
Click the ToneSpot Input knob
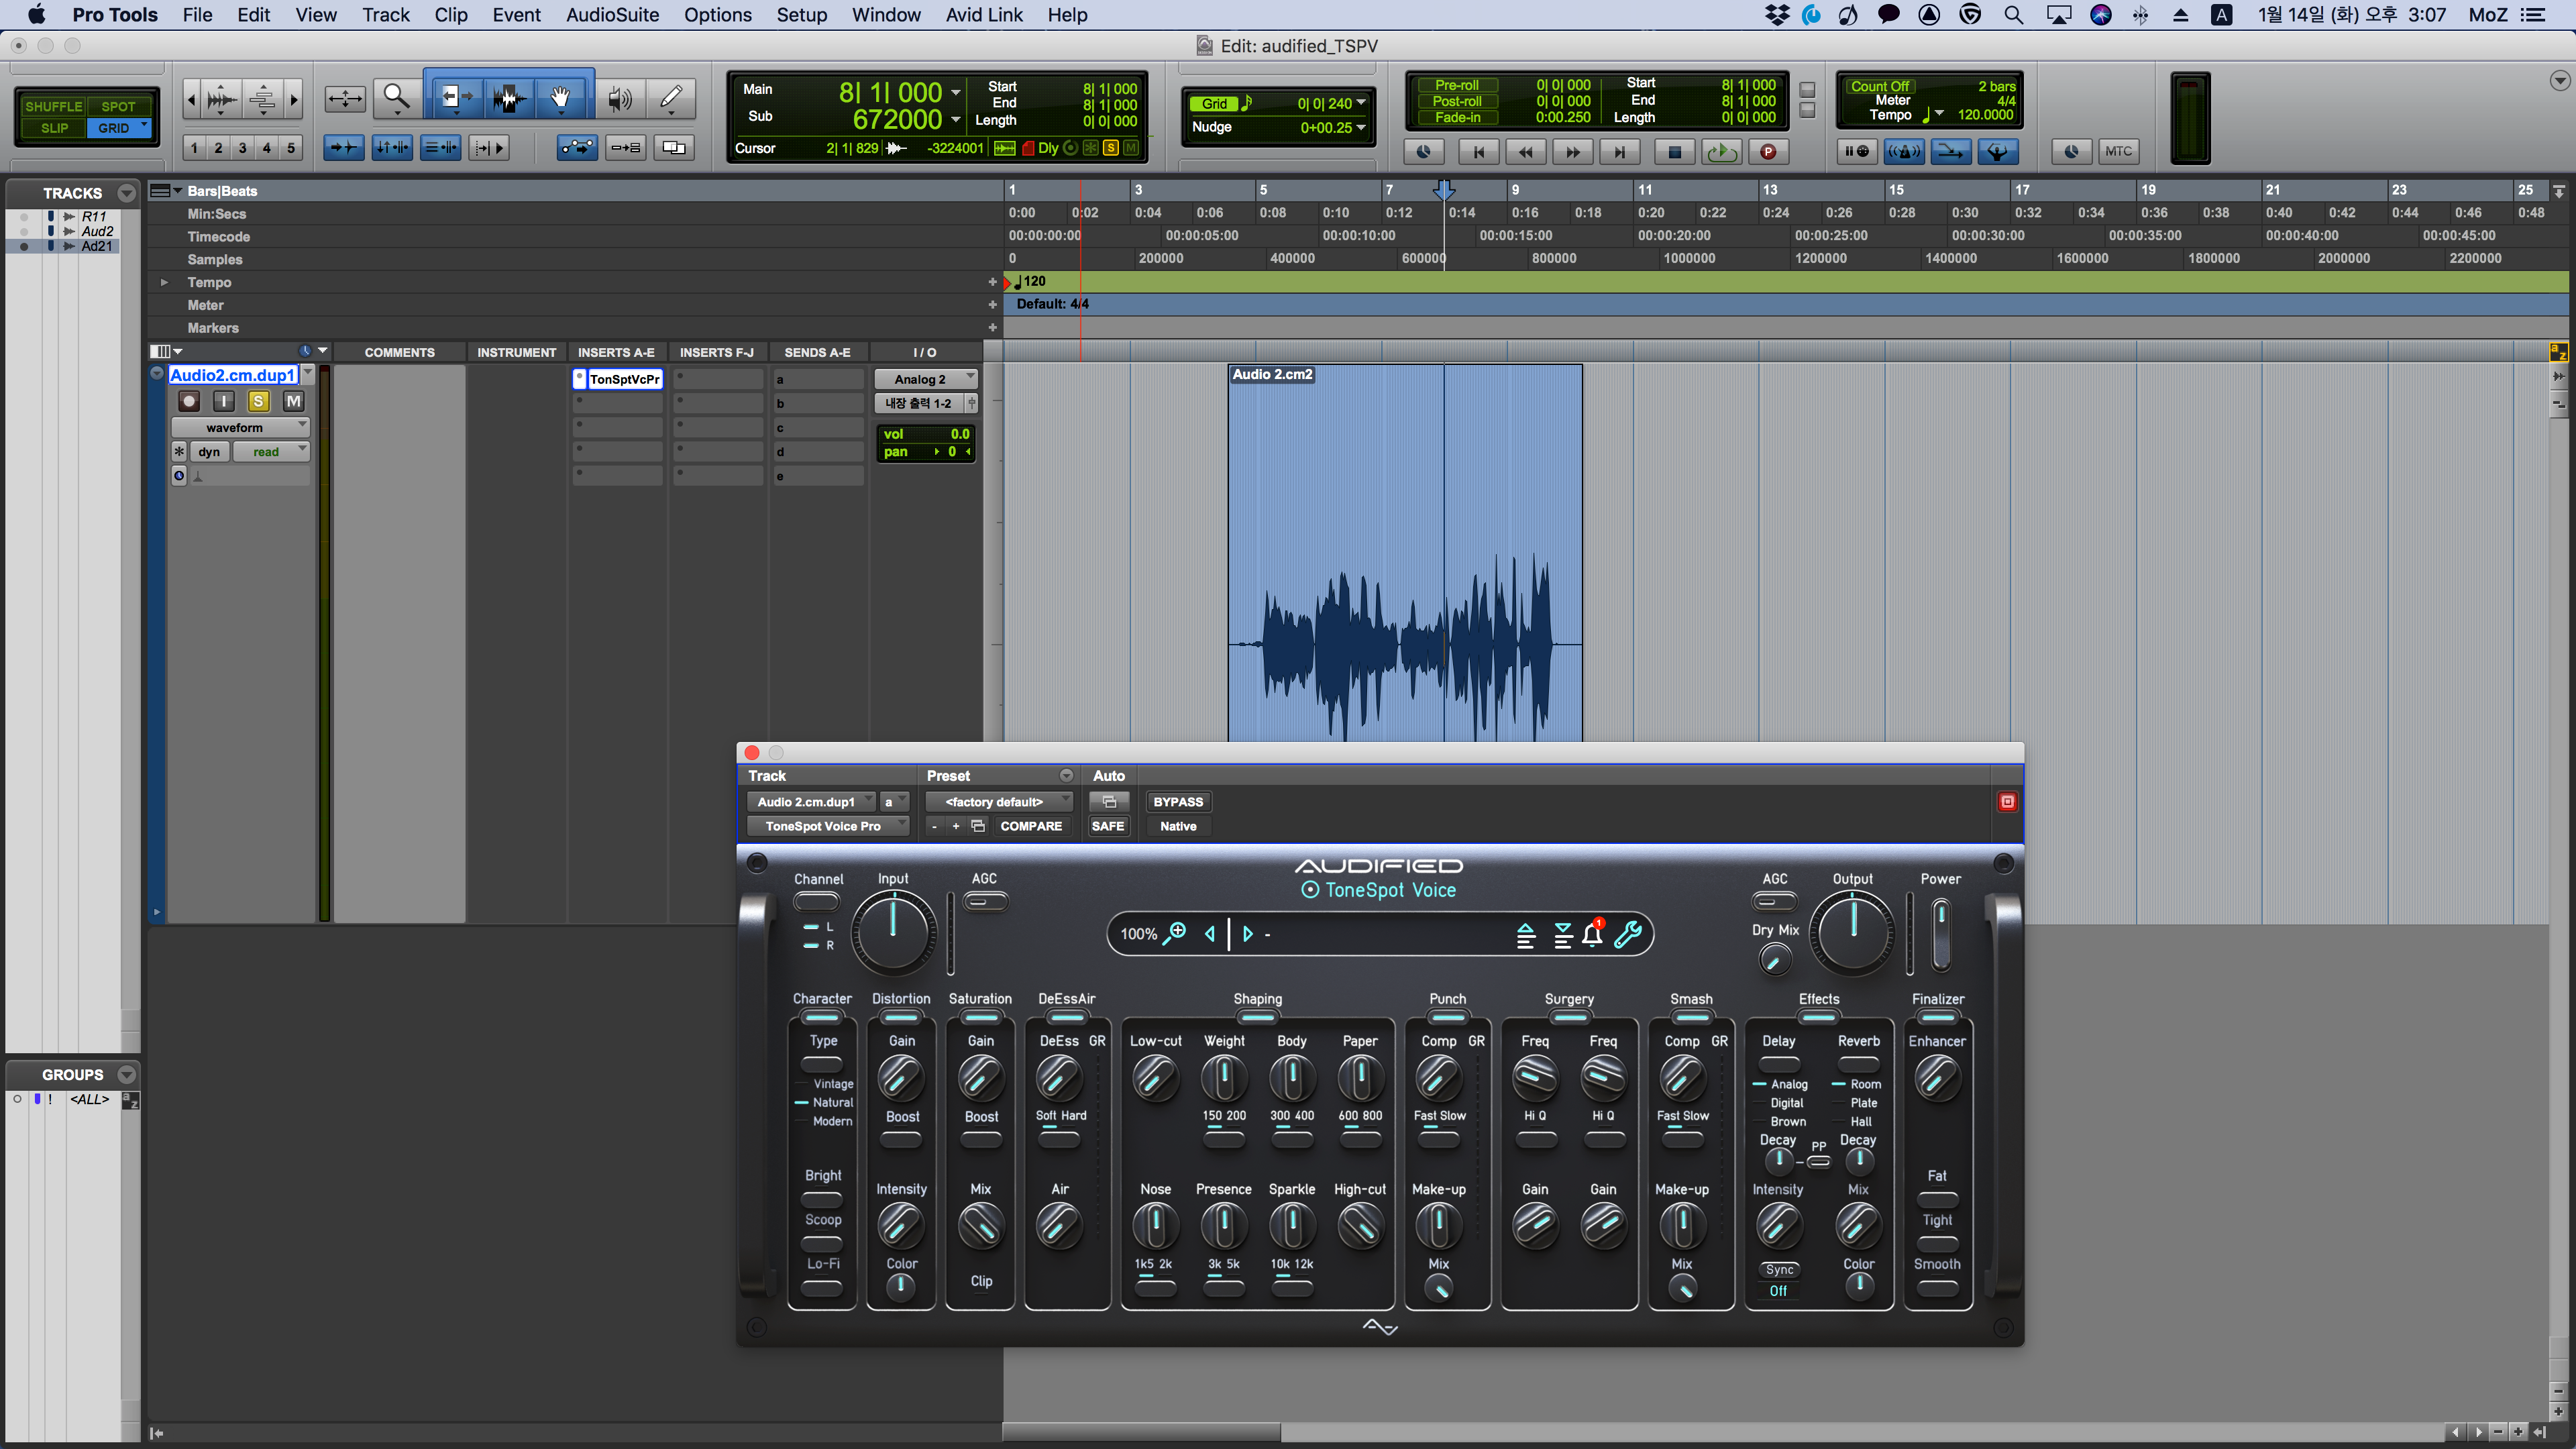click(893, 932)
